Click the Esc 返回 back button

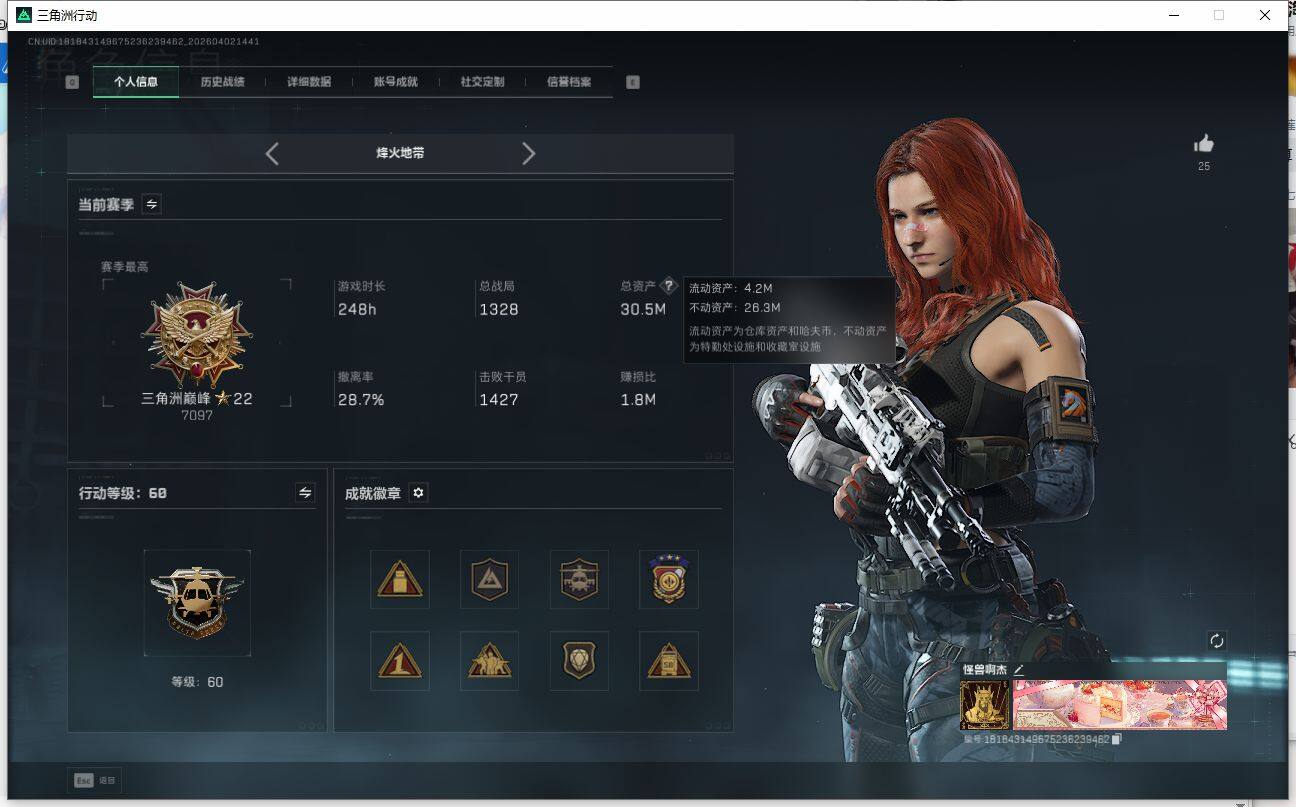[x=96, y=780]
